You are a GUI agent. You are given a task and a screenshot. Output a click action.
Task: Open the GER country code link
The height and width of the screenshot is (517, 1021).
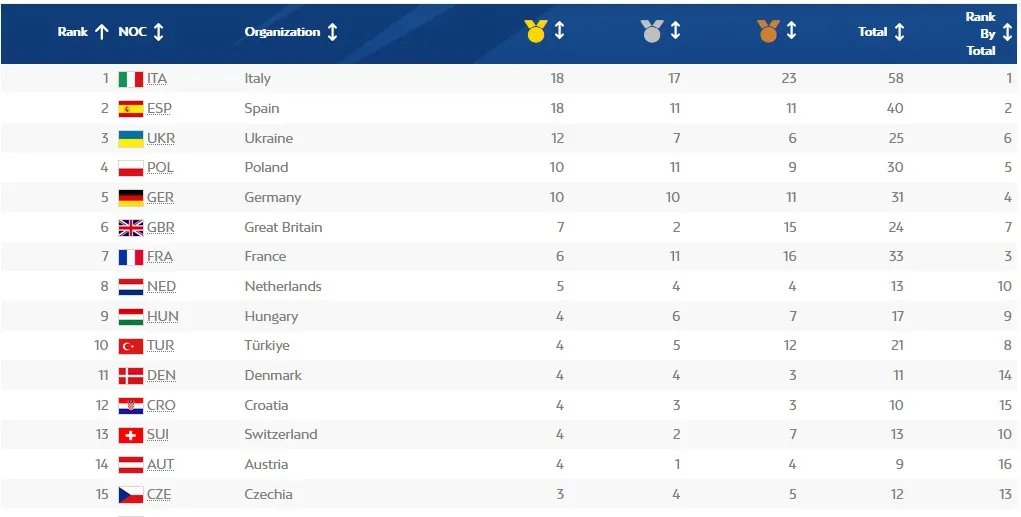pos(160,197)
